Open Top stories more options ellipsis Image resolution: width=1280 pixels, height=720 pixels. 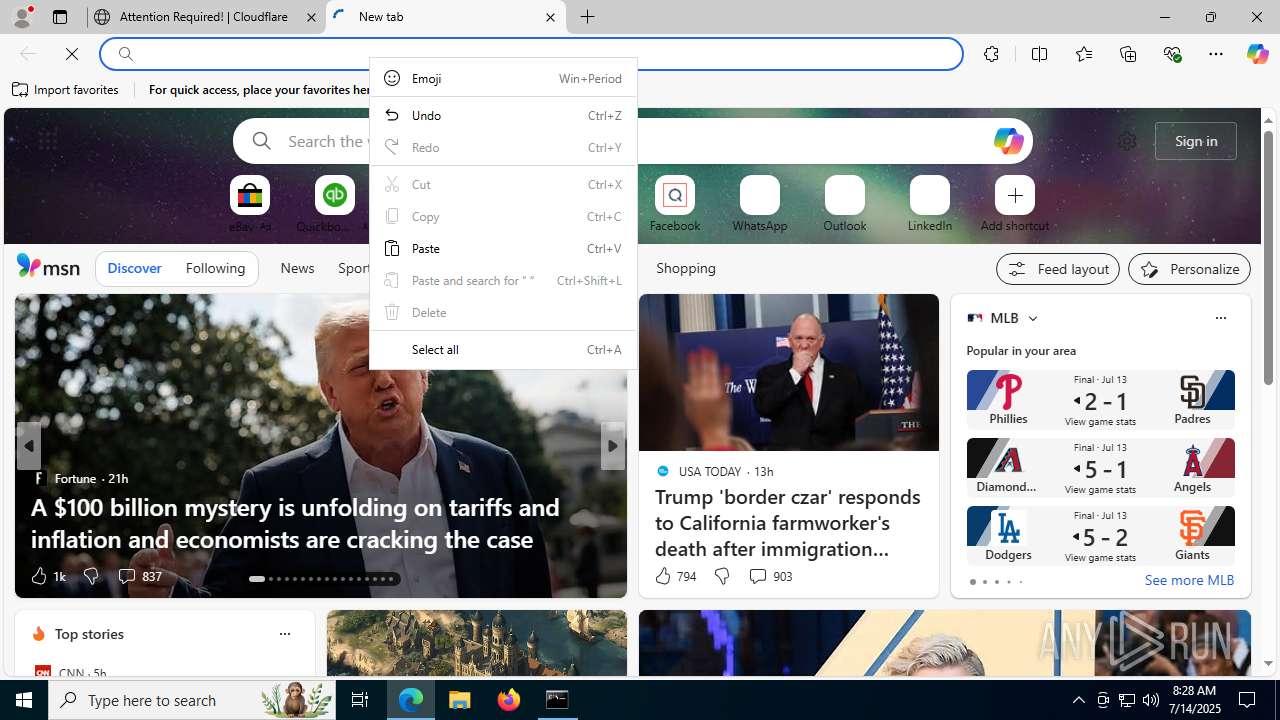[284, 634]
